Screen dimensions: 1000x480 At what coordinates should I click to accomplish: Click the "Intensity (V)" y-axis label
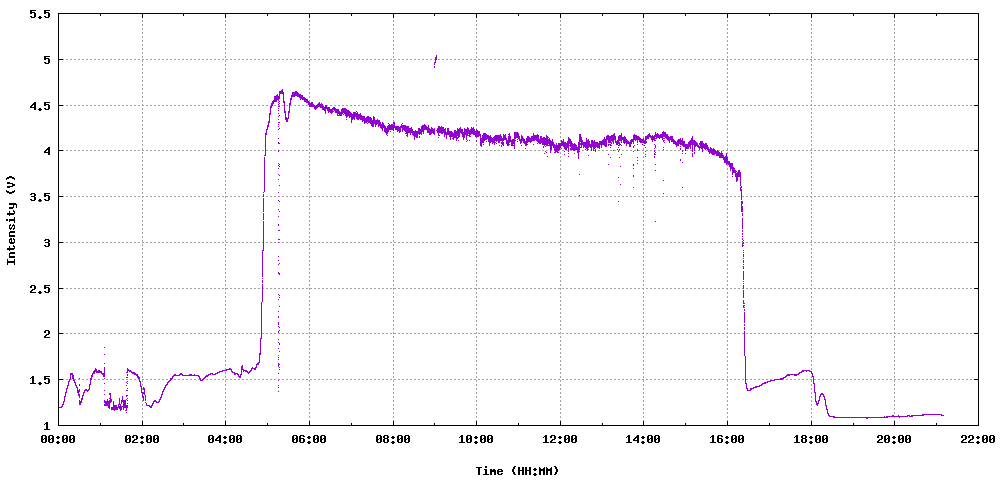coord(11,220)
